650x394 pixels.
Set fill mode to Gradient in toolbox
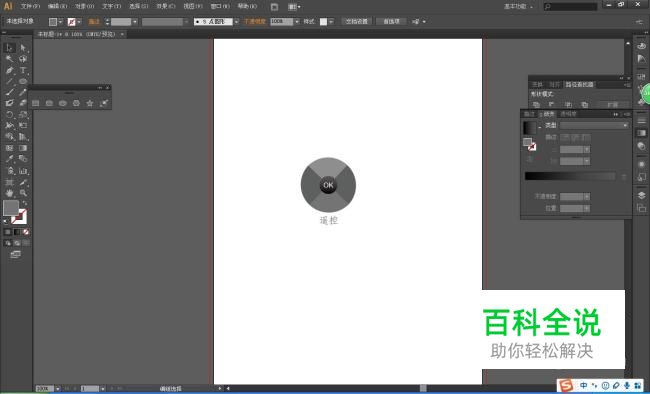pyautogui.click(x=17, y=232)
